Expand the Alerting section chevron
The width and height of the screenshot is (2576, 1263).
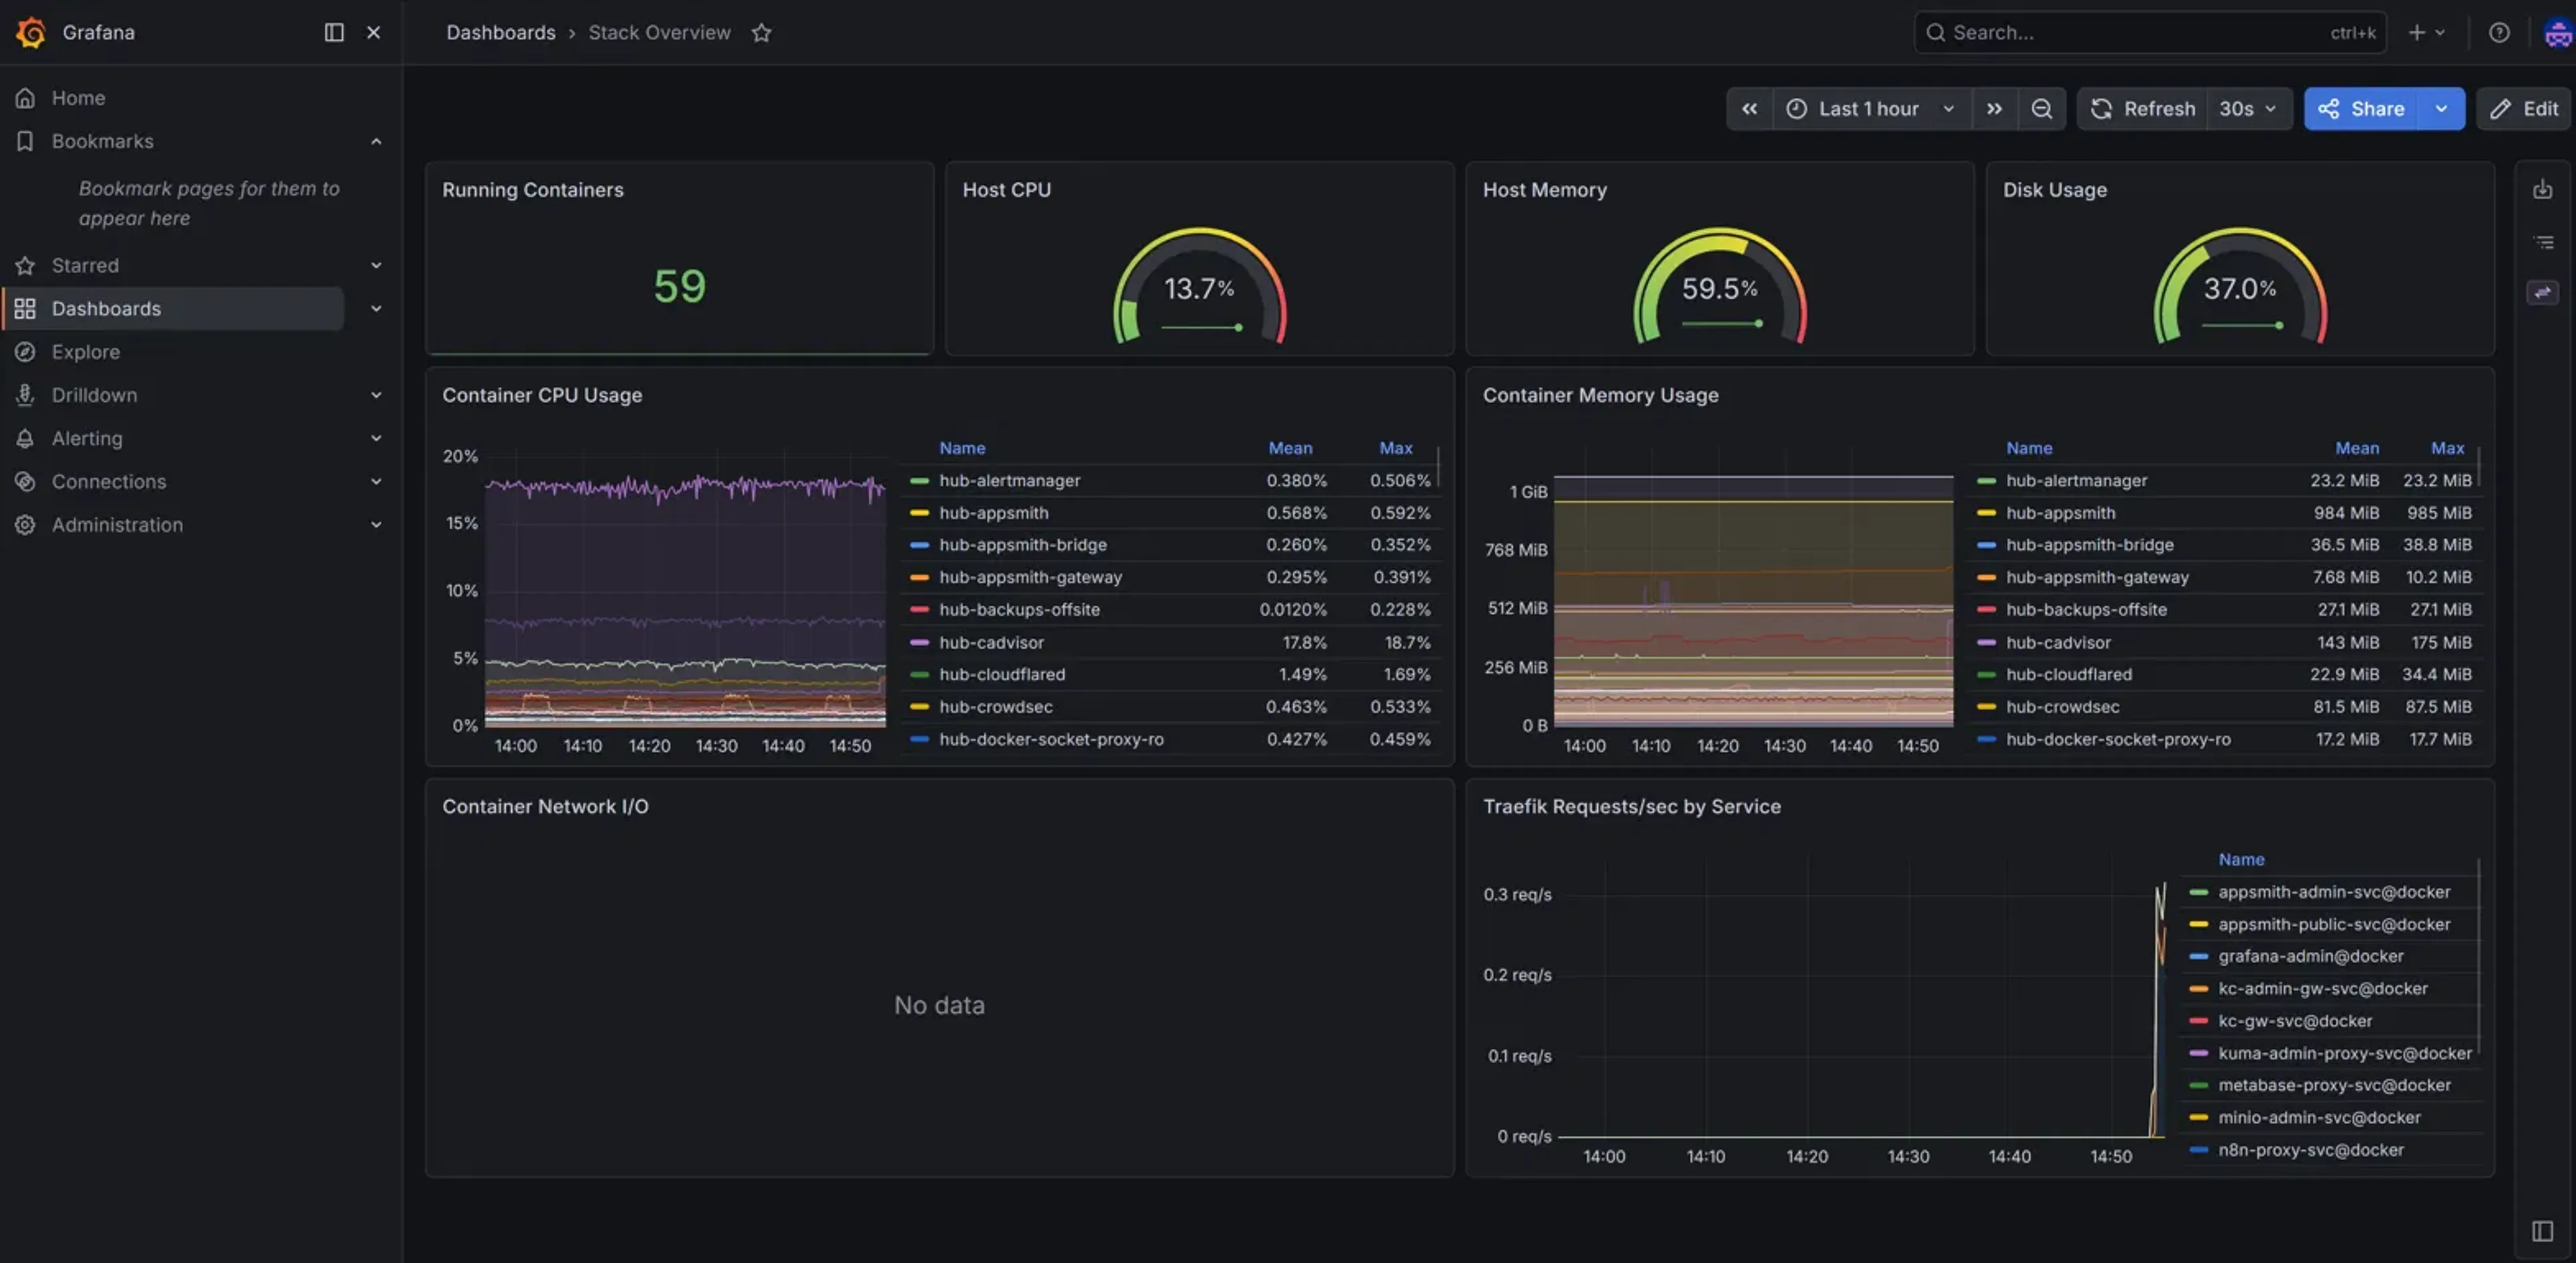[376, 438]
